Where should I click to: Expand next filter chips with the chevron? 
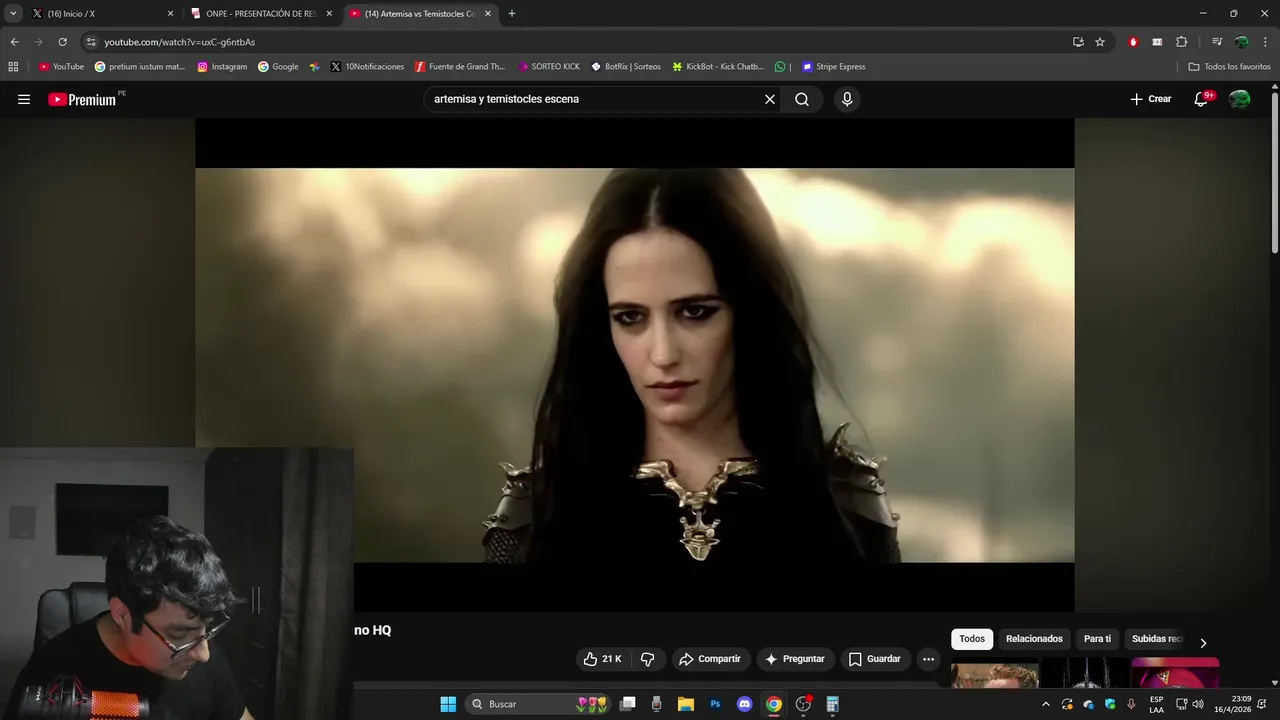coord(1203,643)
